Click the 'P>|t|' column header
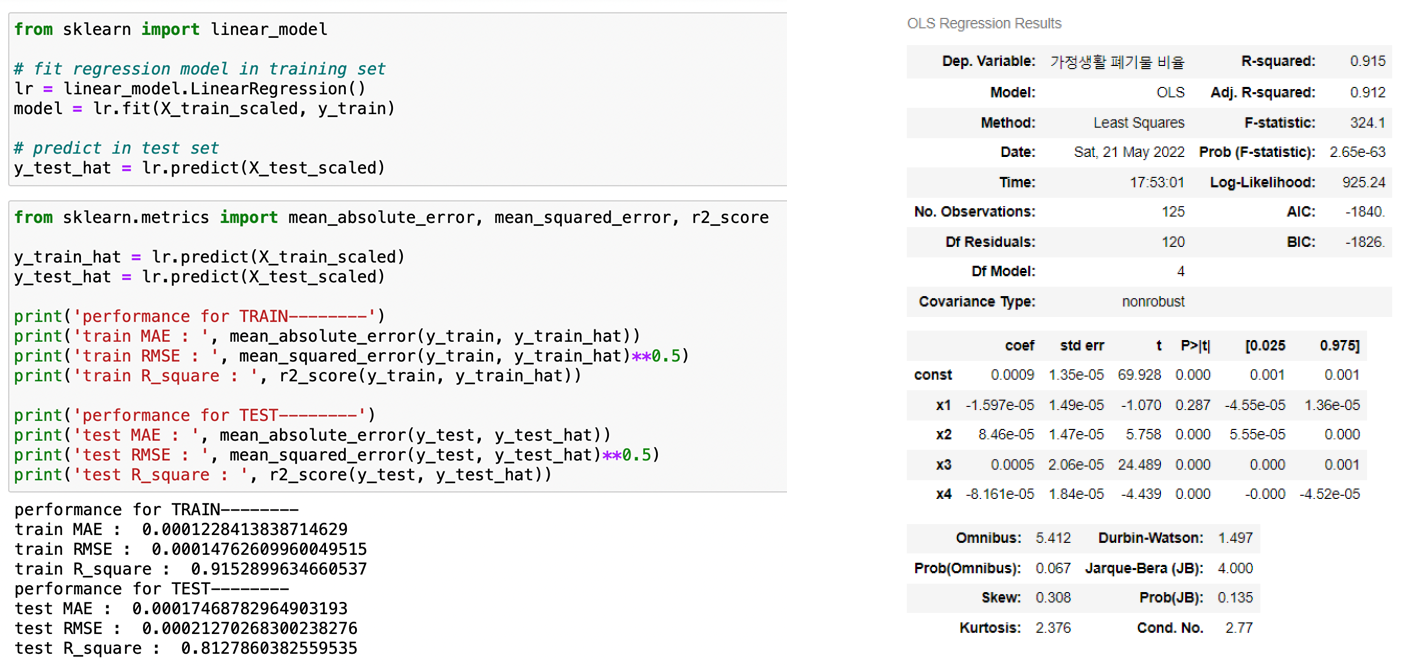The image size is (1406, 666). tap(1195, 345)
